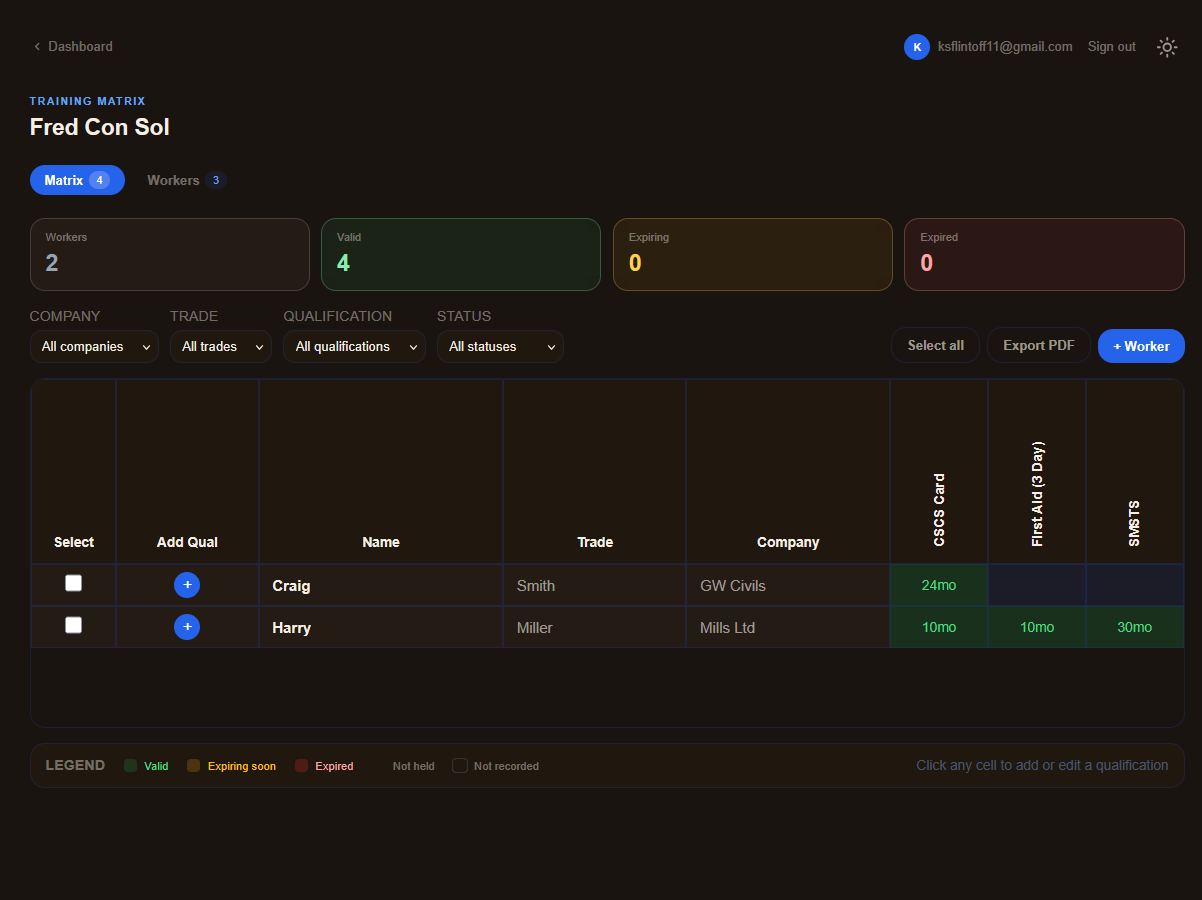
Task: Click the blue K user avatar
Action: click(917, 47)
